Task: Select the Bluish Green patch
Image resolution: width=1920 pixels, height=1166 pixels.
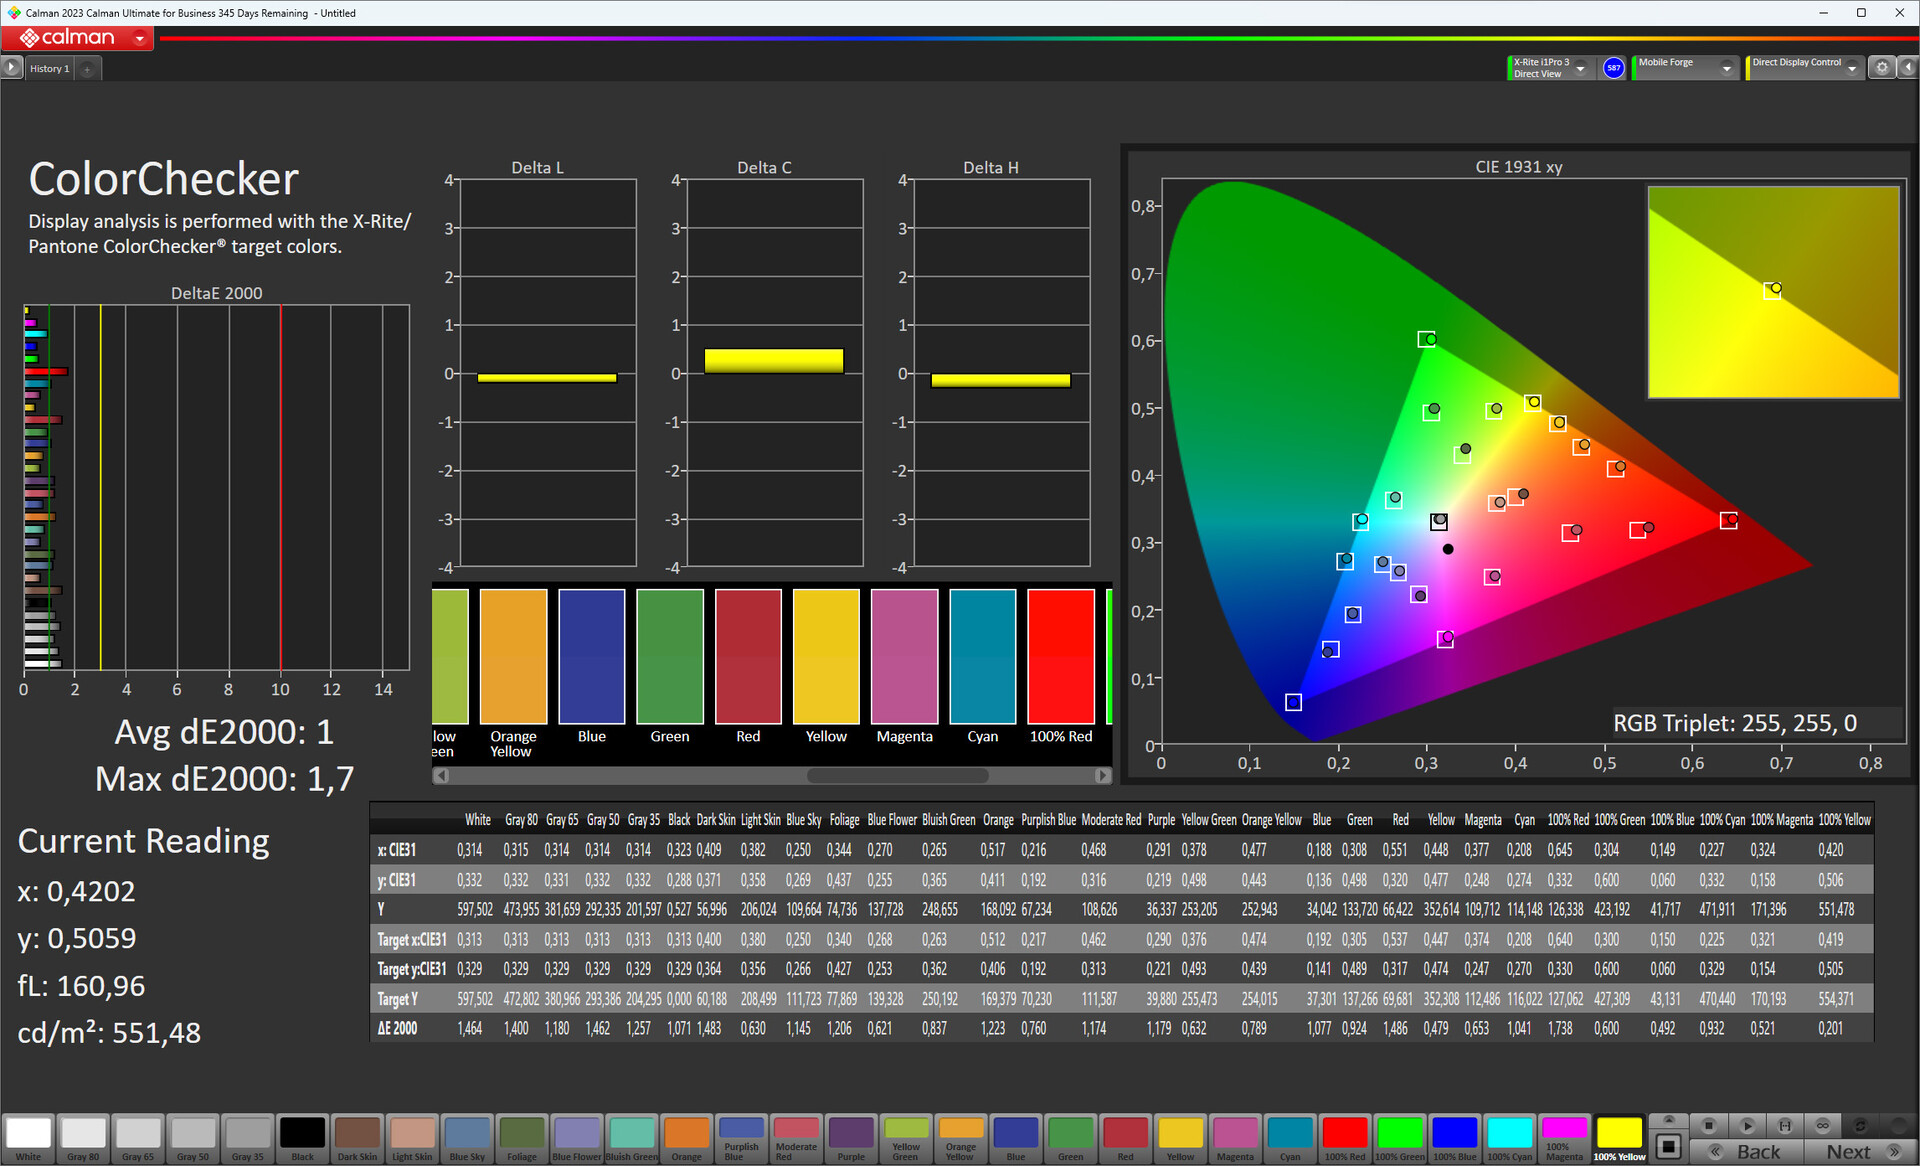Action: 632,1139
